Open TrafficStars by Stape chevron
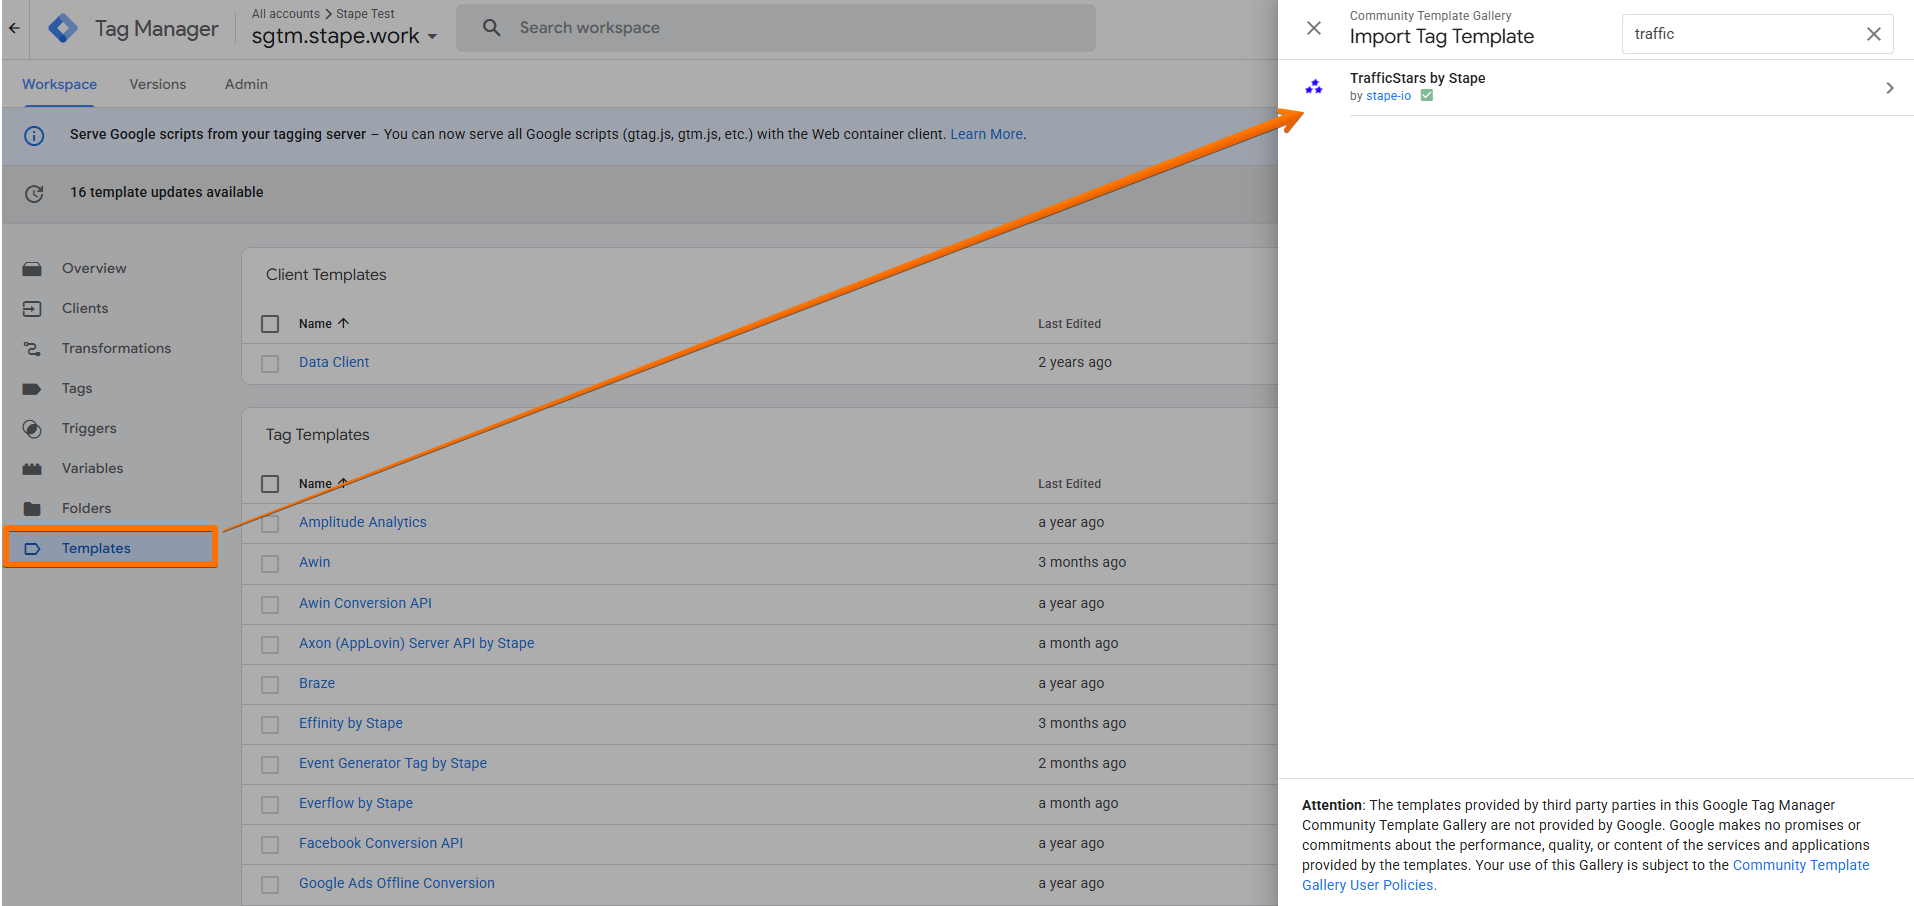Screen dimensions: 1914x906 coord(1889,88)
